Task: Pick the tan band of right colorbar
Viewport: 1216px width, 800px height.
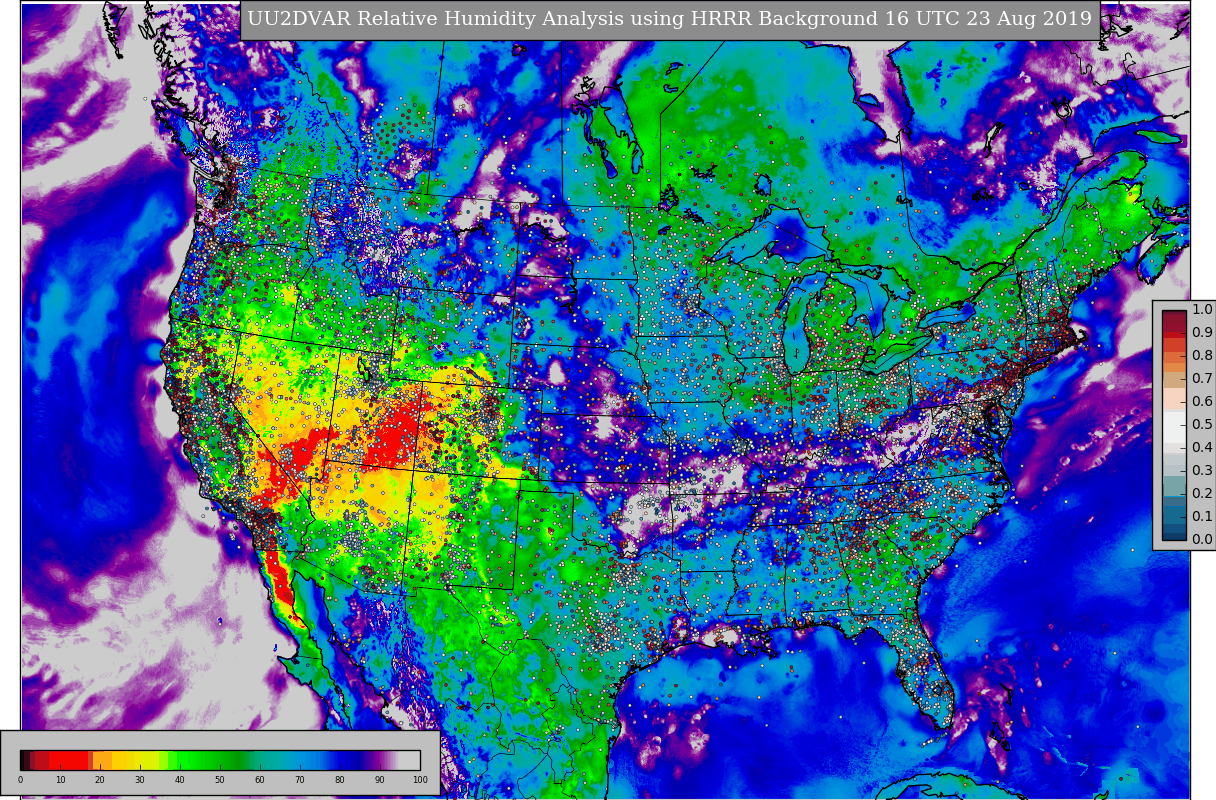Action: (x=1174, y=380)
